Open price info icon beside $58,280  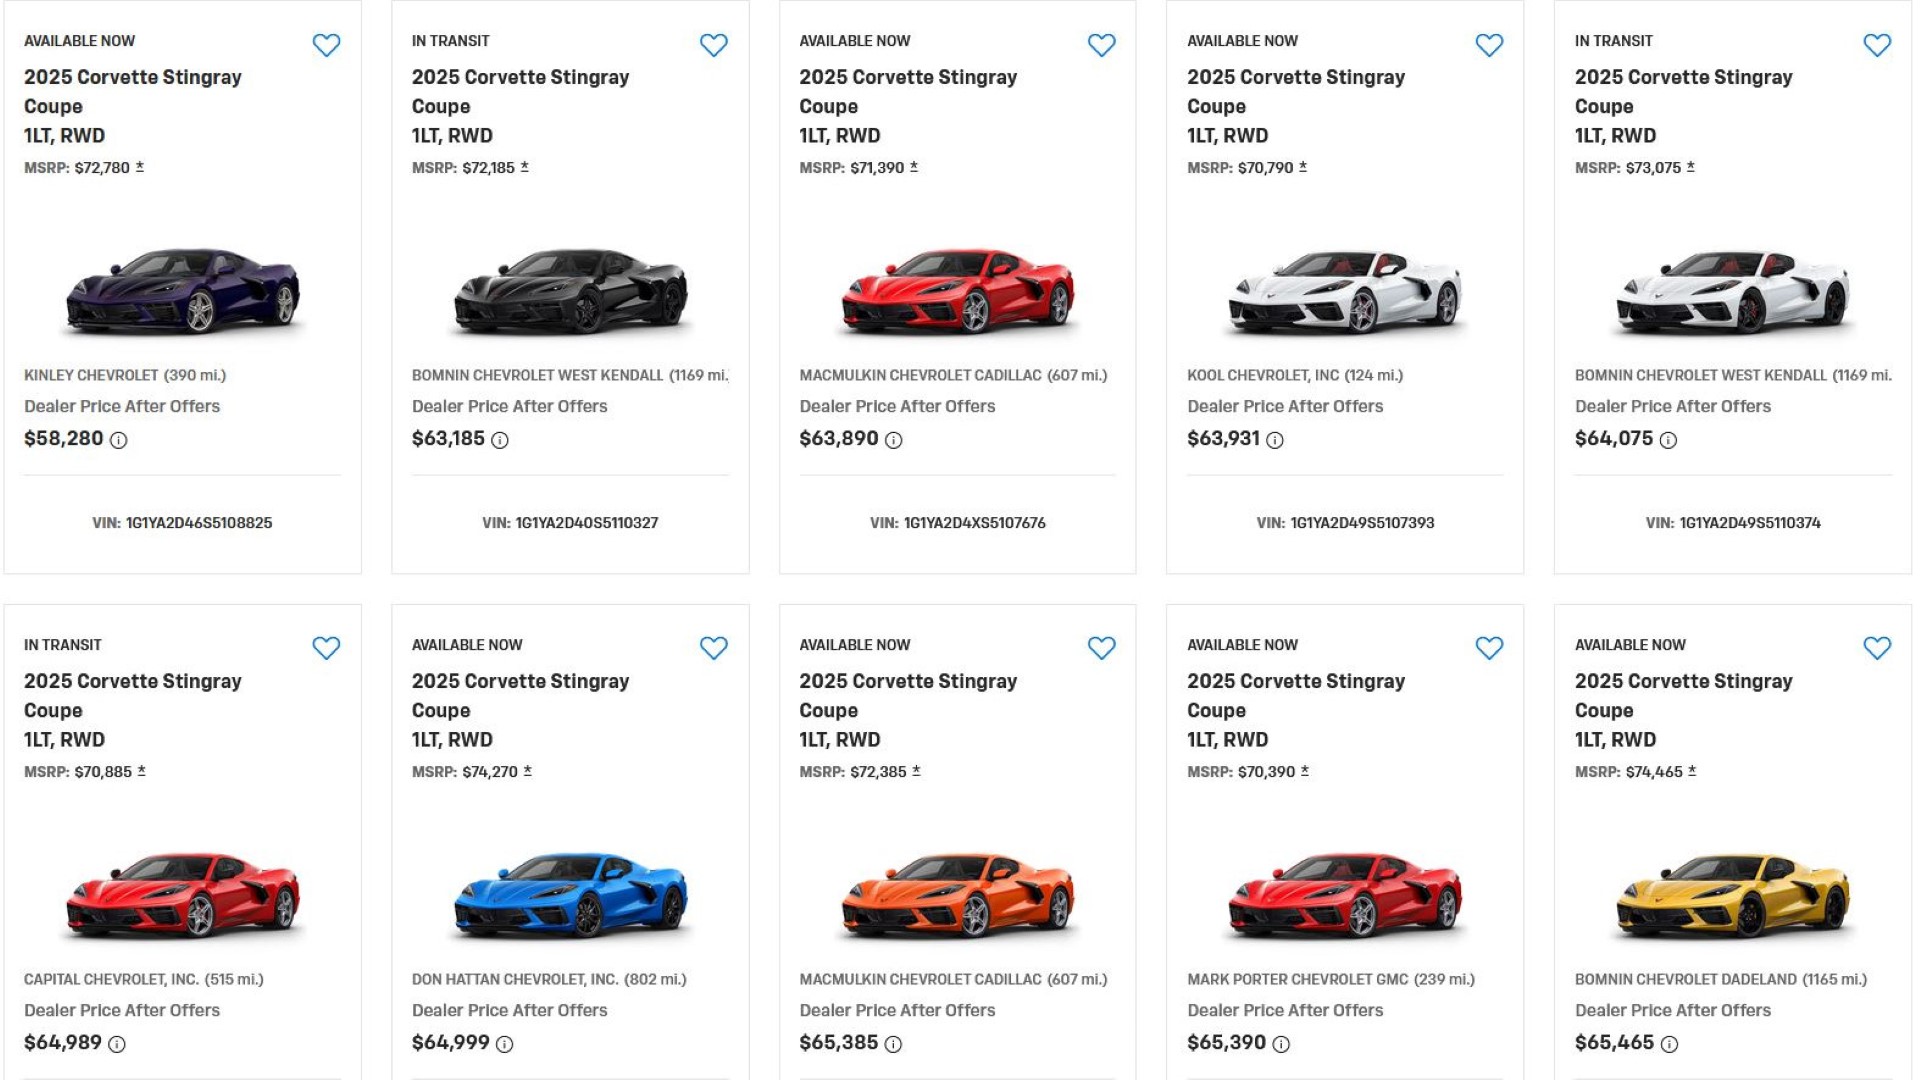click(x=119, y=440)
